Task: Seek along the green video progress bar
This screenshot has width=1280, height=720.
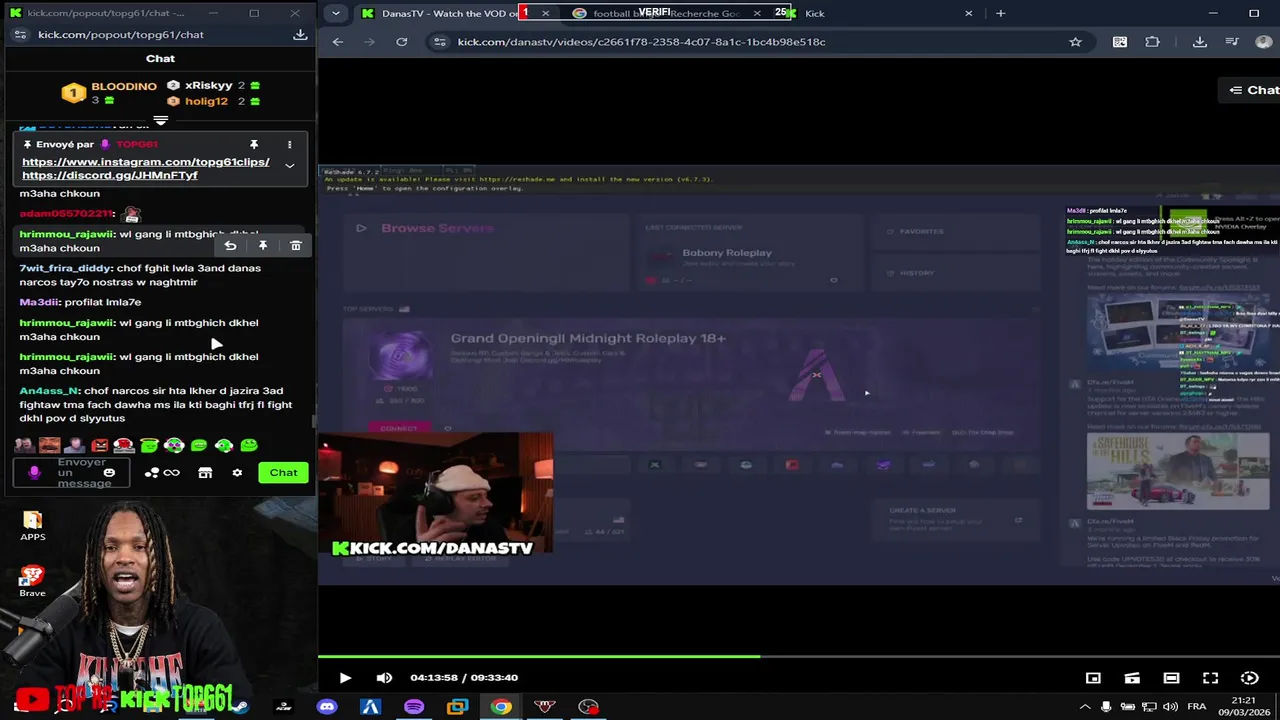Action: (798, 657)
